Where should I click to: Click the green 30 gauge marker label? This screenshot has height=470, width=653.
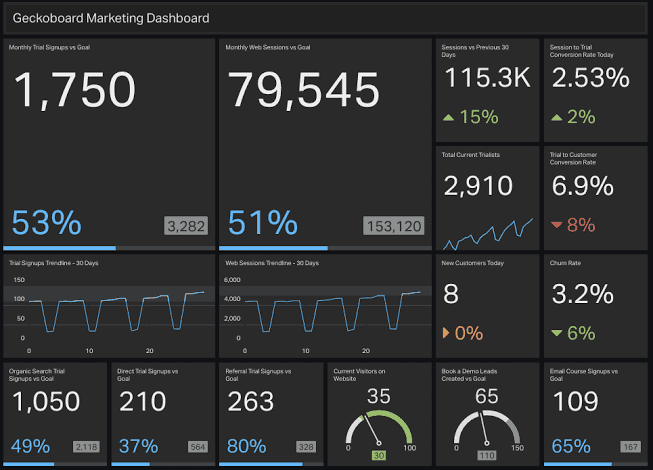(x=379, y=455)
